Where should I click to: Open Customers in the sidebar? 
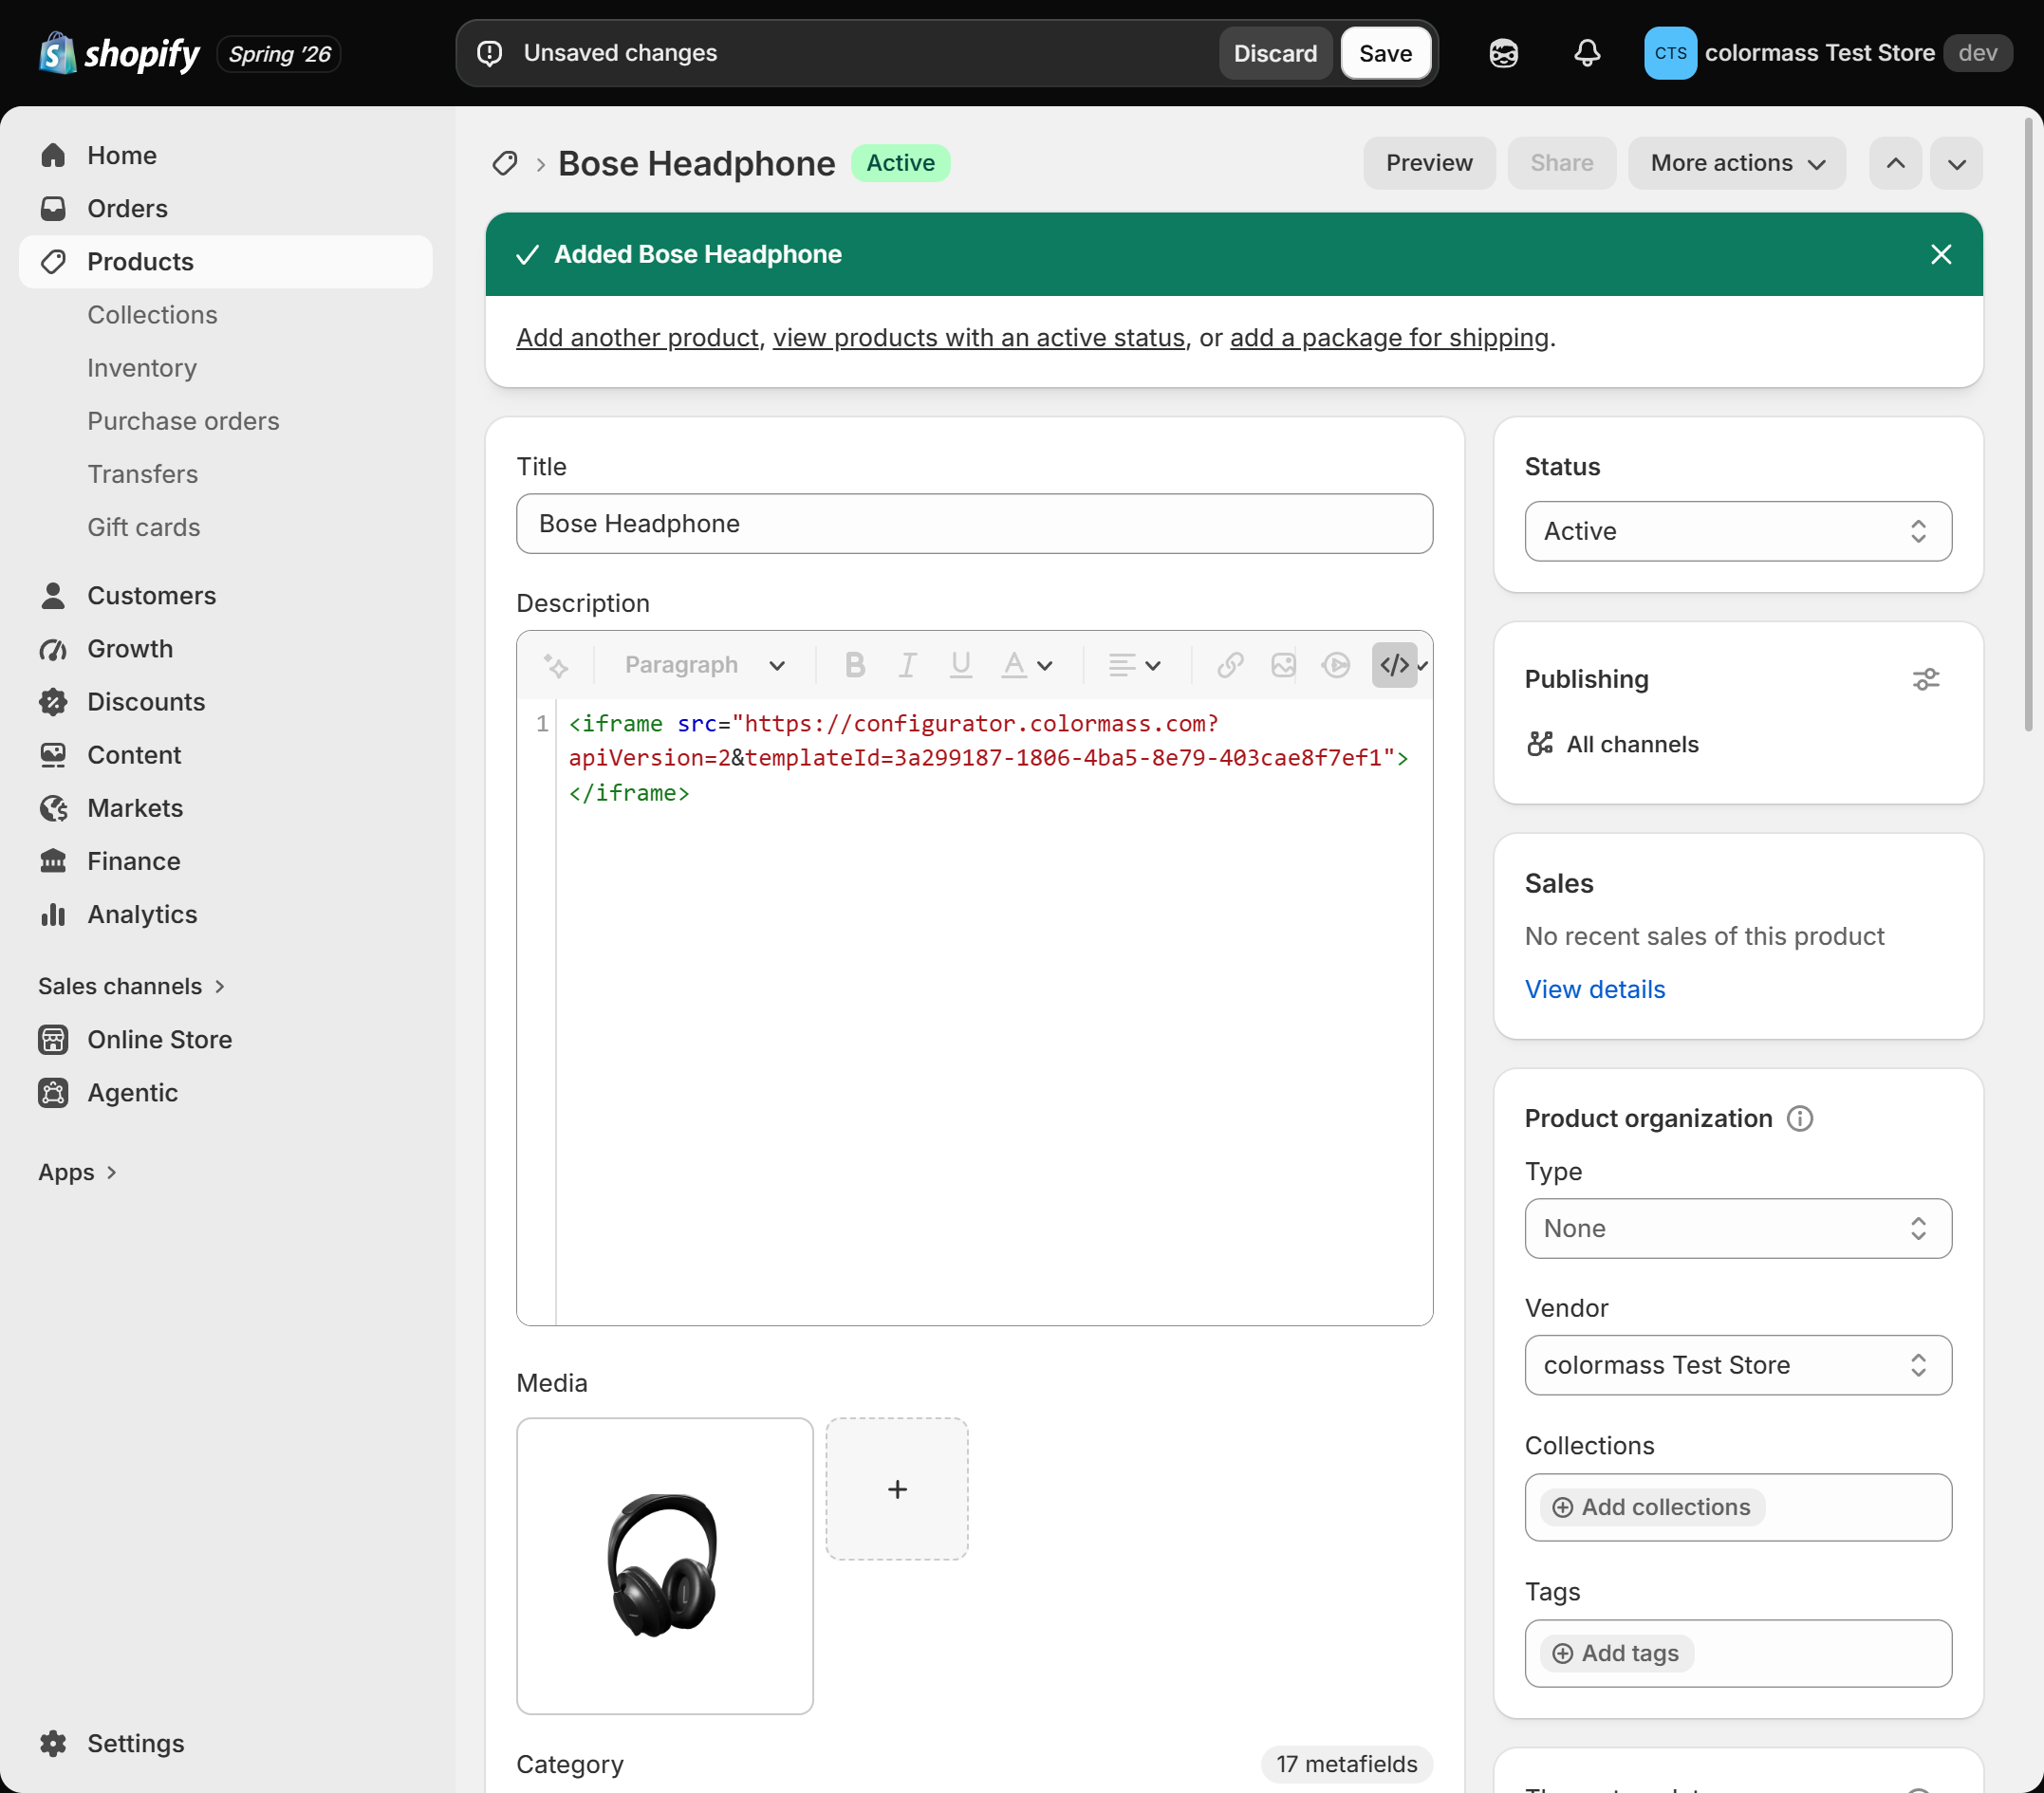[226, 596]
